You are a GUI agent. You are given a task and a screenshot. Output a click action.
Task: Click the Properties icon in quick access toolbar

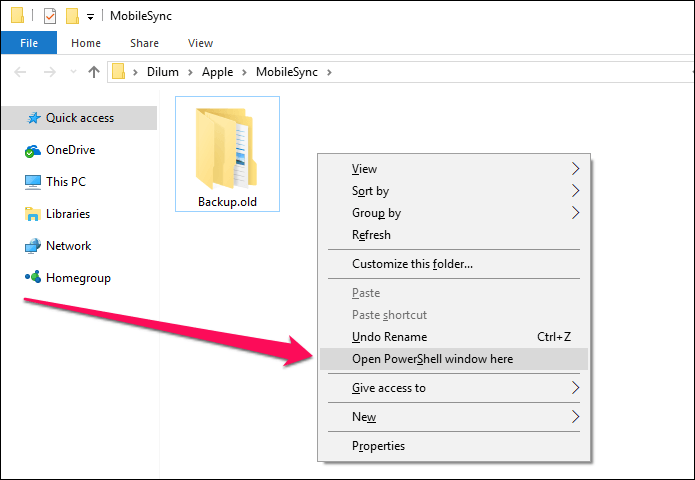point(50,16)
